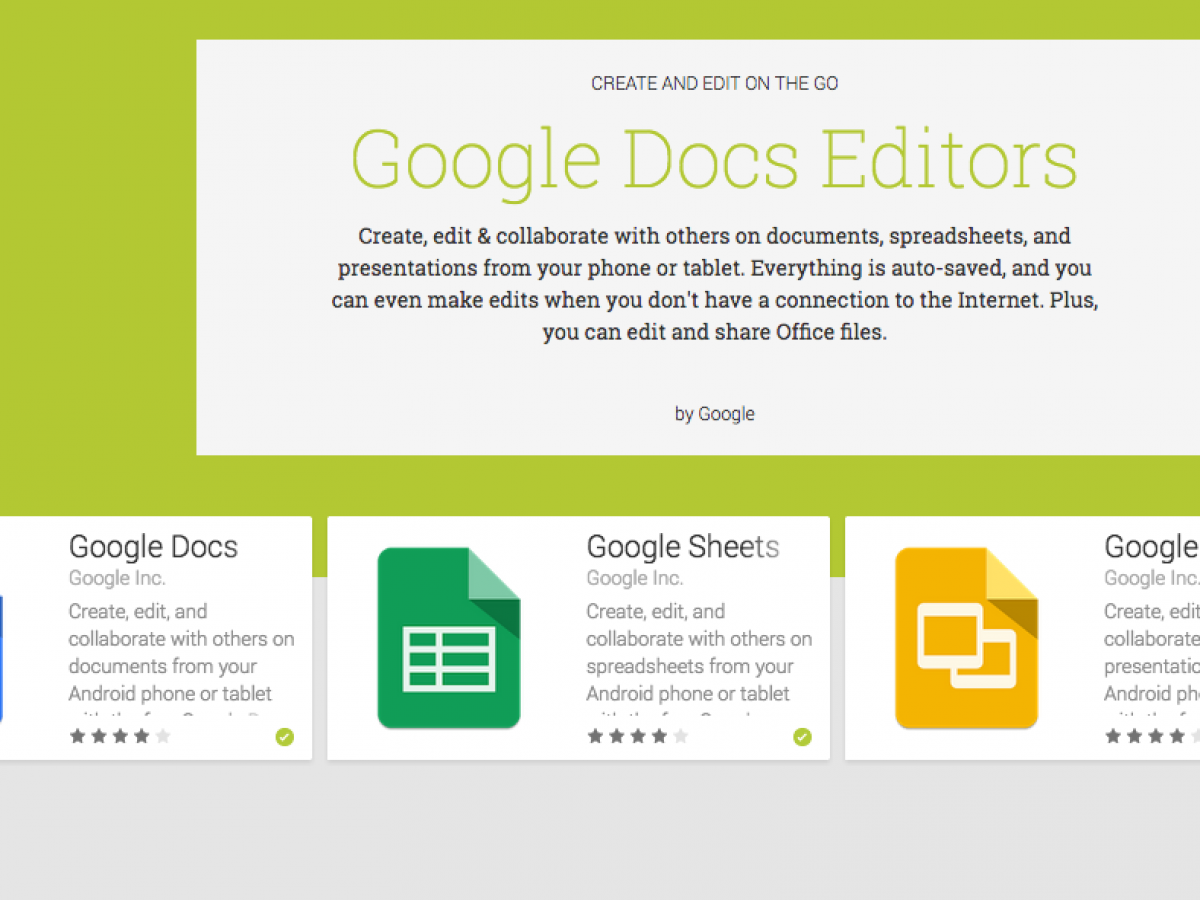
Task: Click the installed checkmark on Google Docs card
Action: (x=285, y=737)
